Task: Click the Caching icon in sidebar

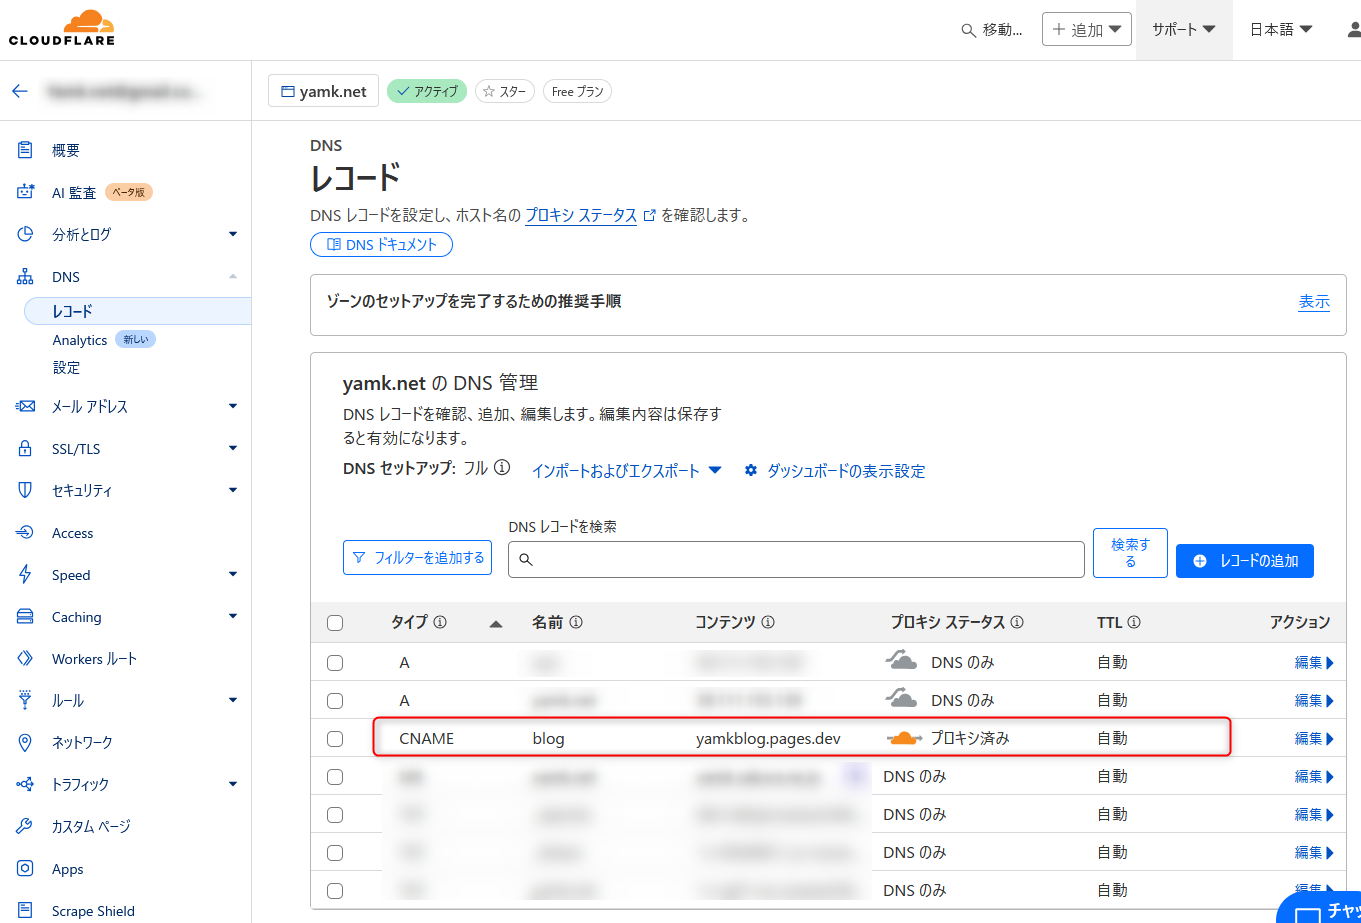Action: click(26, 617)
